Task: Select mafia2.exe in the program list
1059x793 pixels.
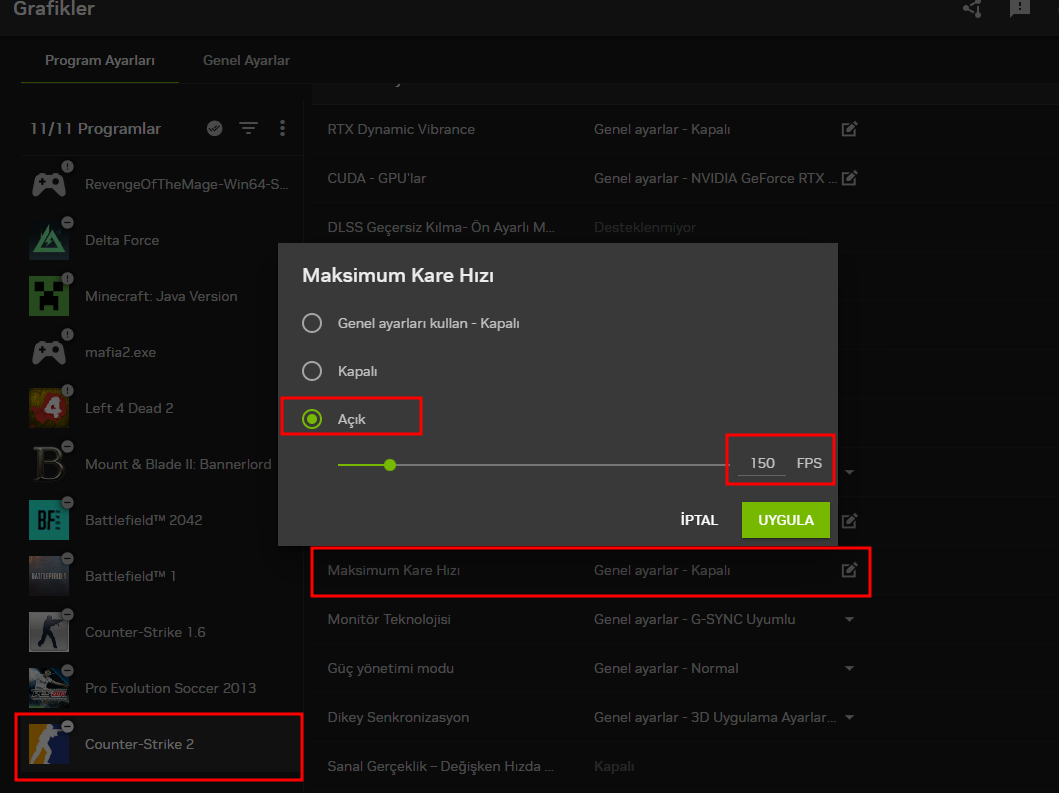Action: pos(161,353)
